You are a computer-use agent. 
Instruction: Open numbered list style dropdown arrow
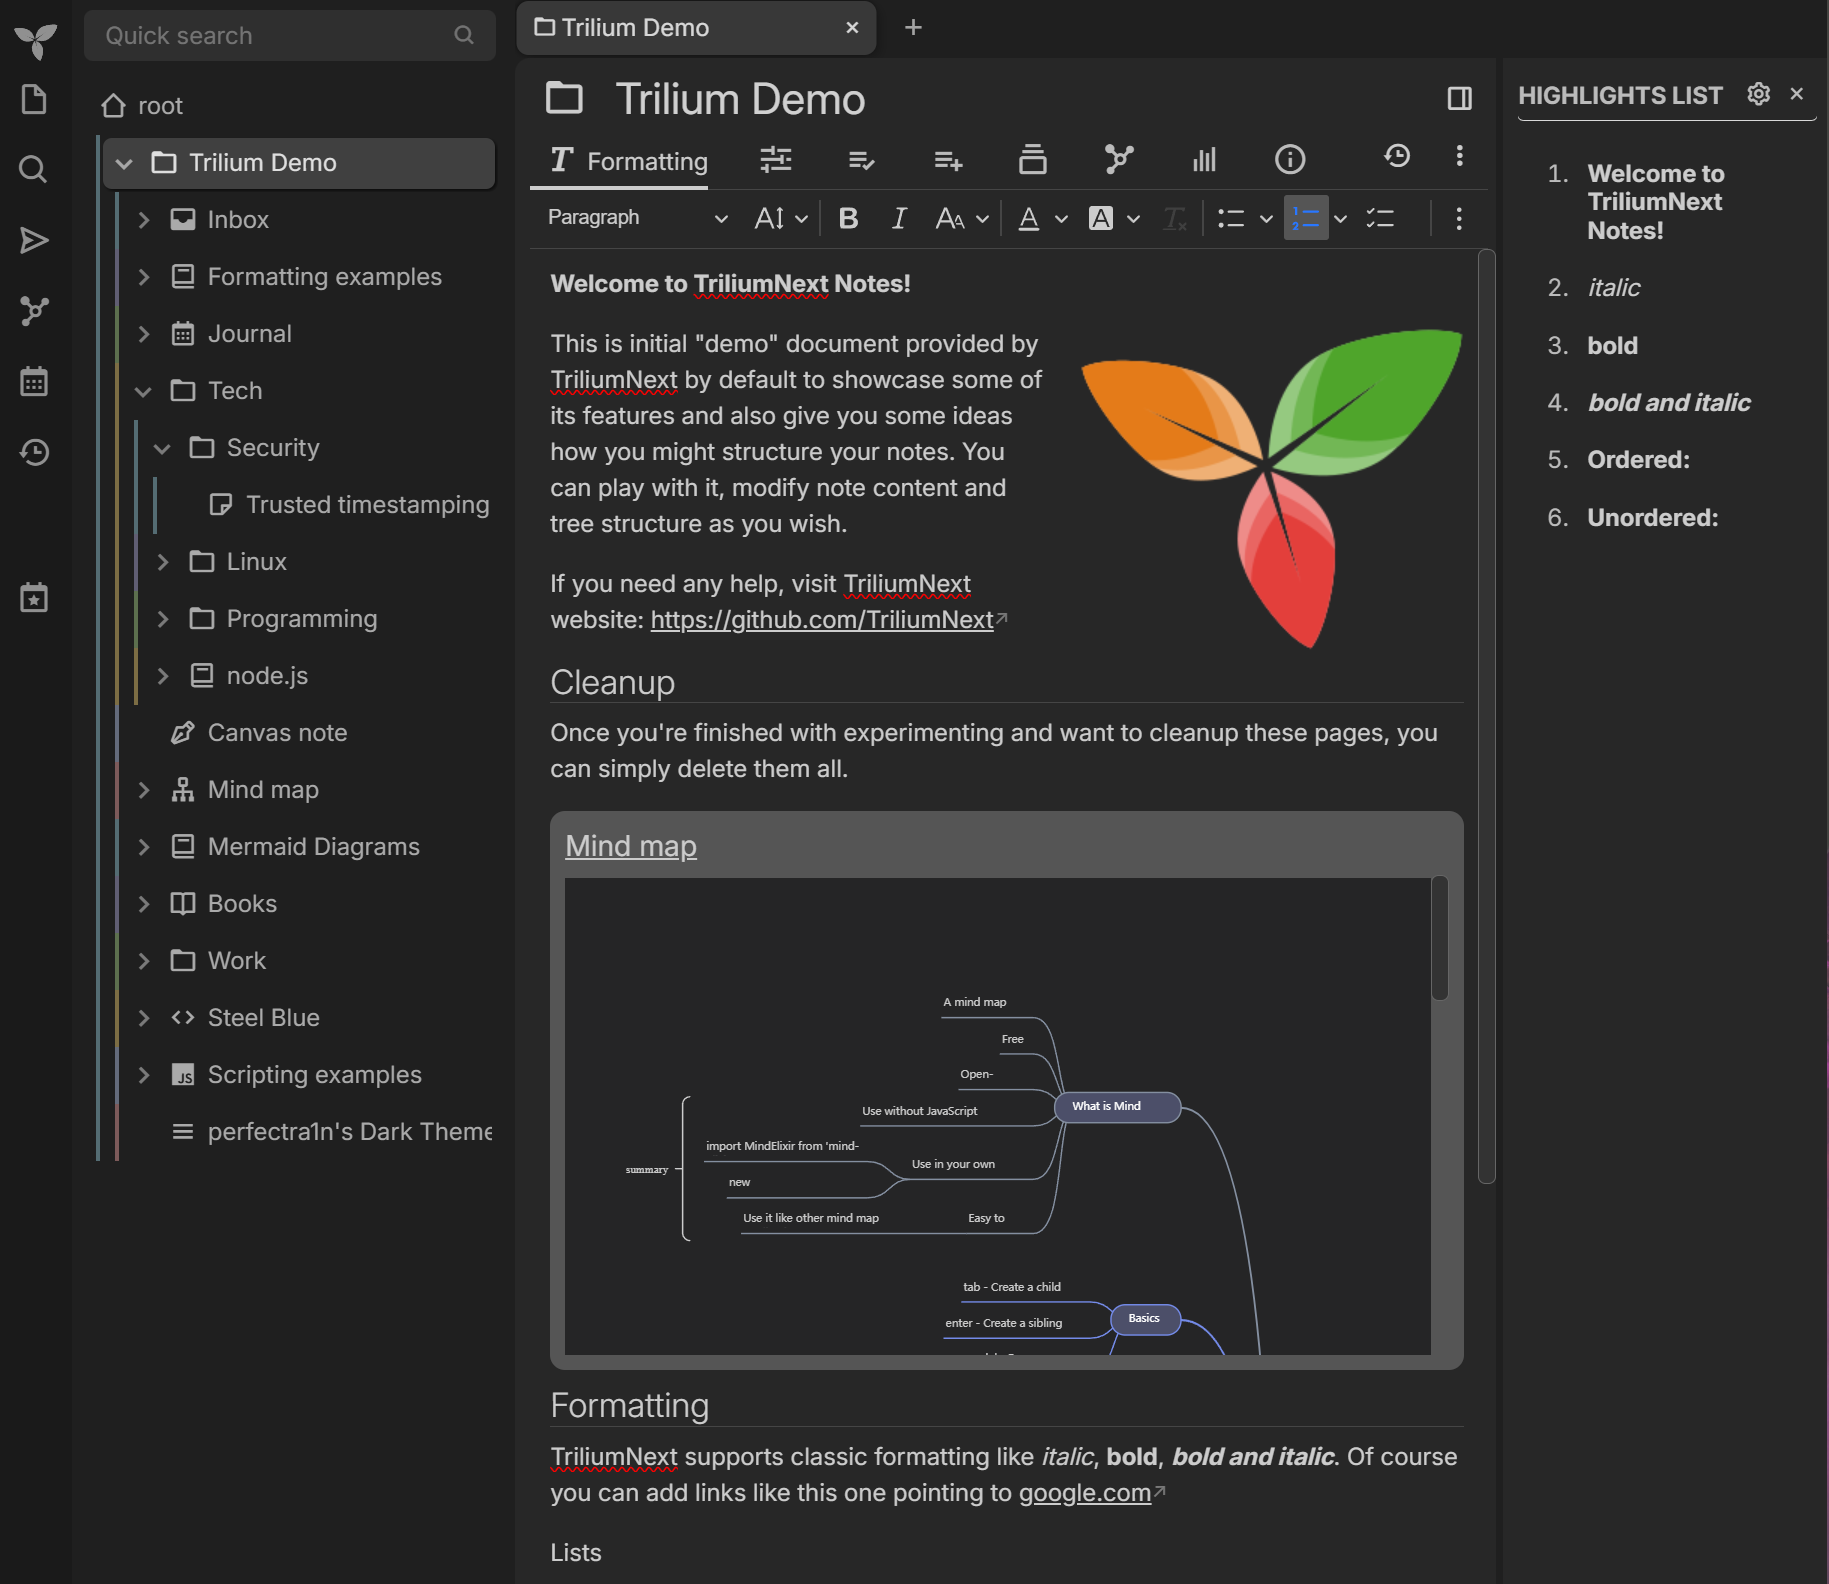1340,218
